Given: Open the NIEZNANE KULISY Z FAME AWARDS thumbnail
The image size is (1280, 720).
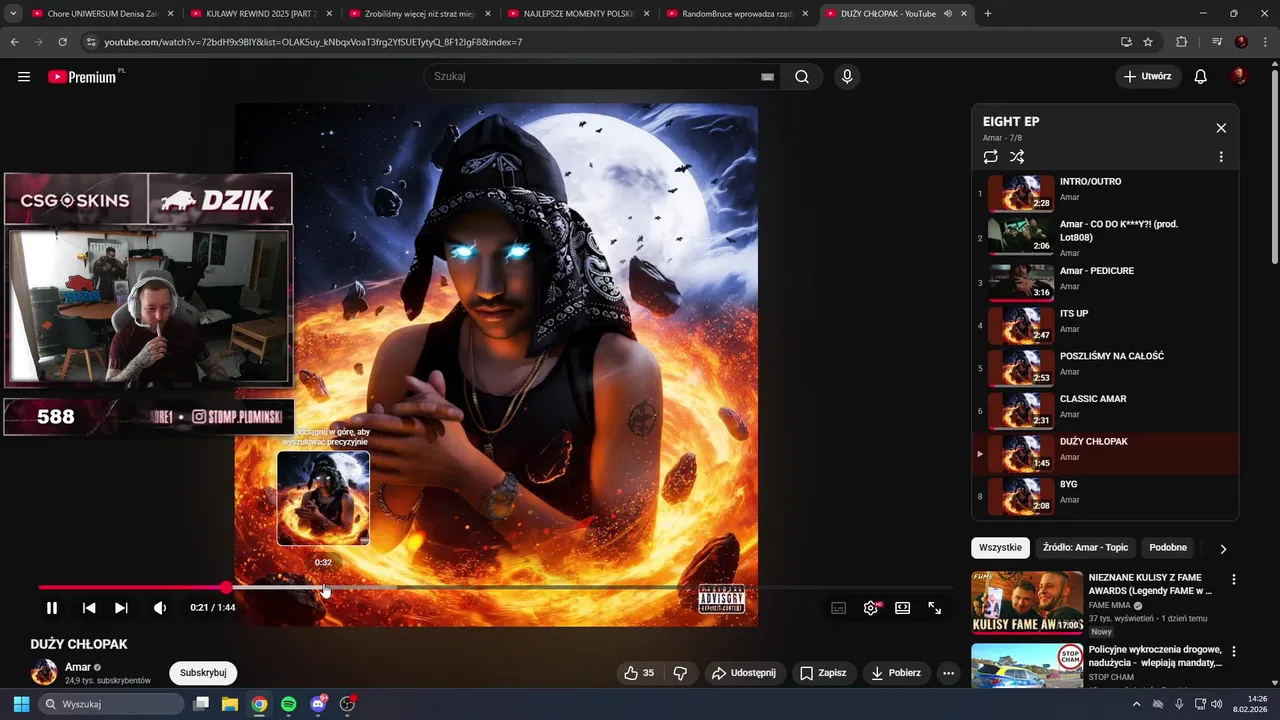Looking at the screenshot, I should [x=1027, y=602].
